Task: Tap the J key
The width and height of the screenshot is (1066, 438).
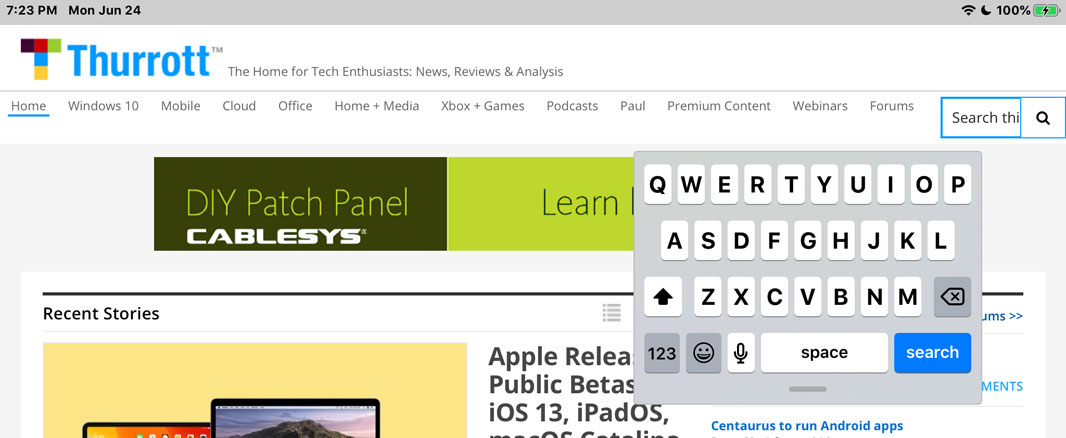Action: coord(874,240)
